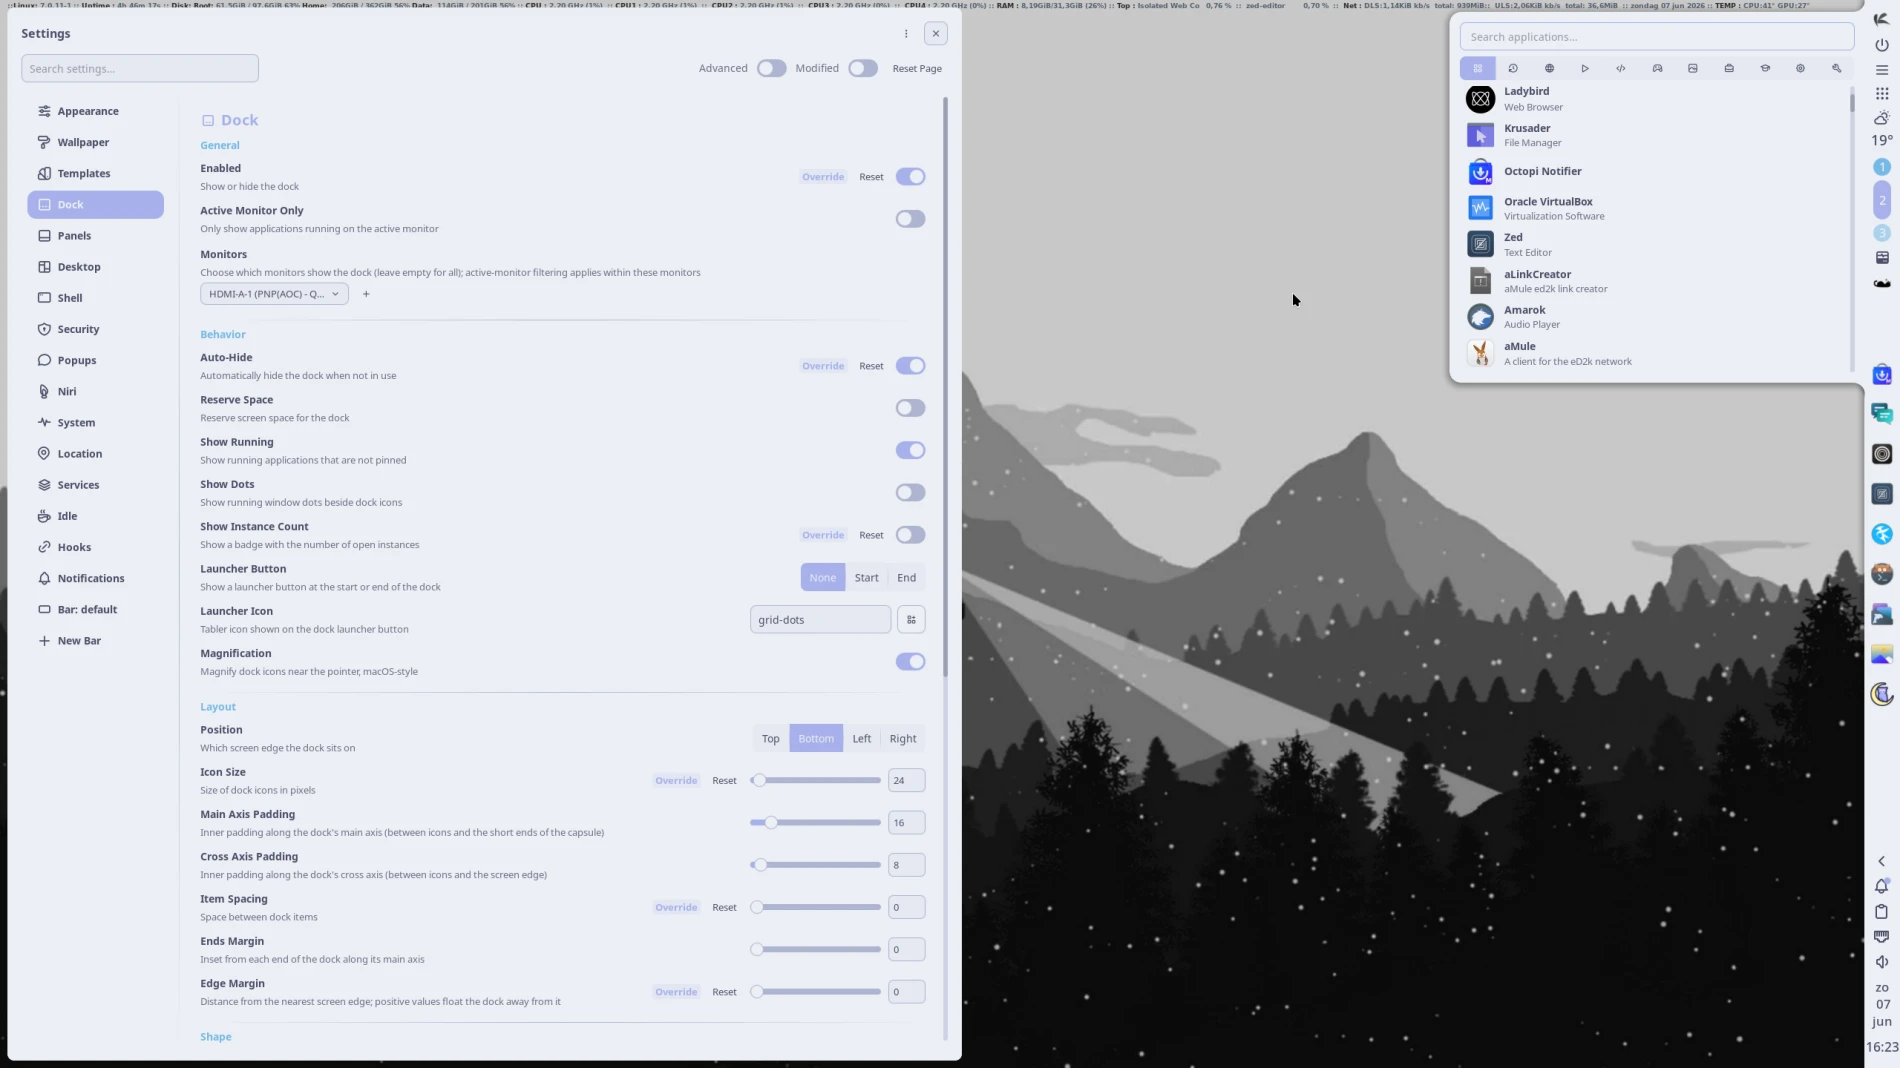The height and width of the screenshot is (1068, 1900).
Task: Select the games category icon in launcher
Action: coord(1657,68)
